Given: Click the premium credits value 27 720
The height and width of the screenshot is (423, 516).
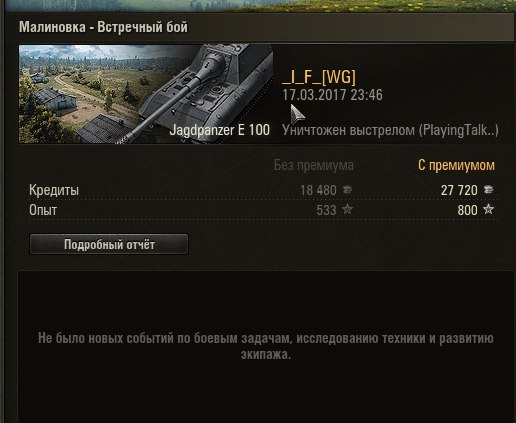Looking at the screenshot, I should point(459,190).
